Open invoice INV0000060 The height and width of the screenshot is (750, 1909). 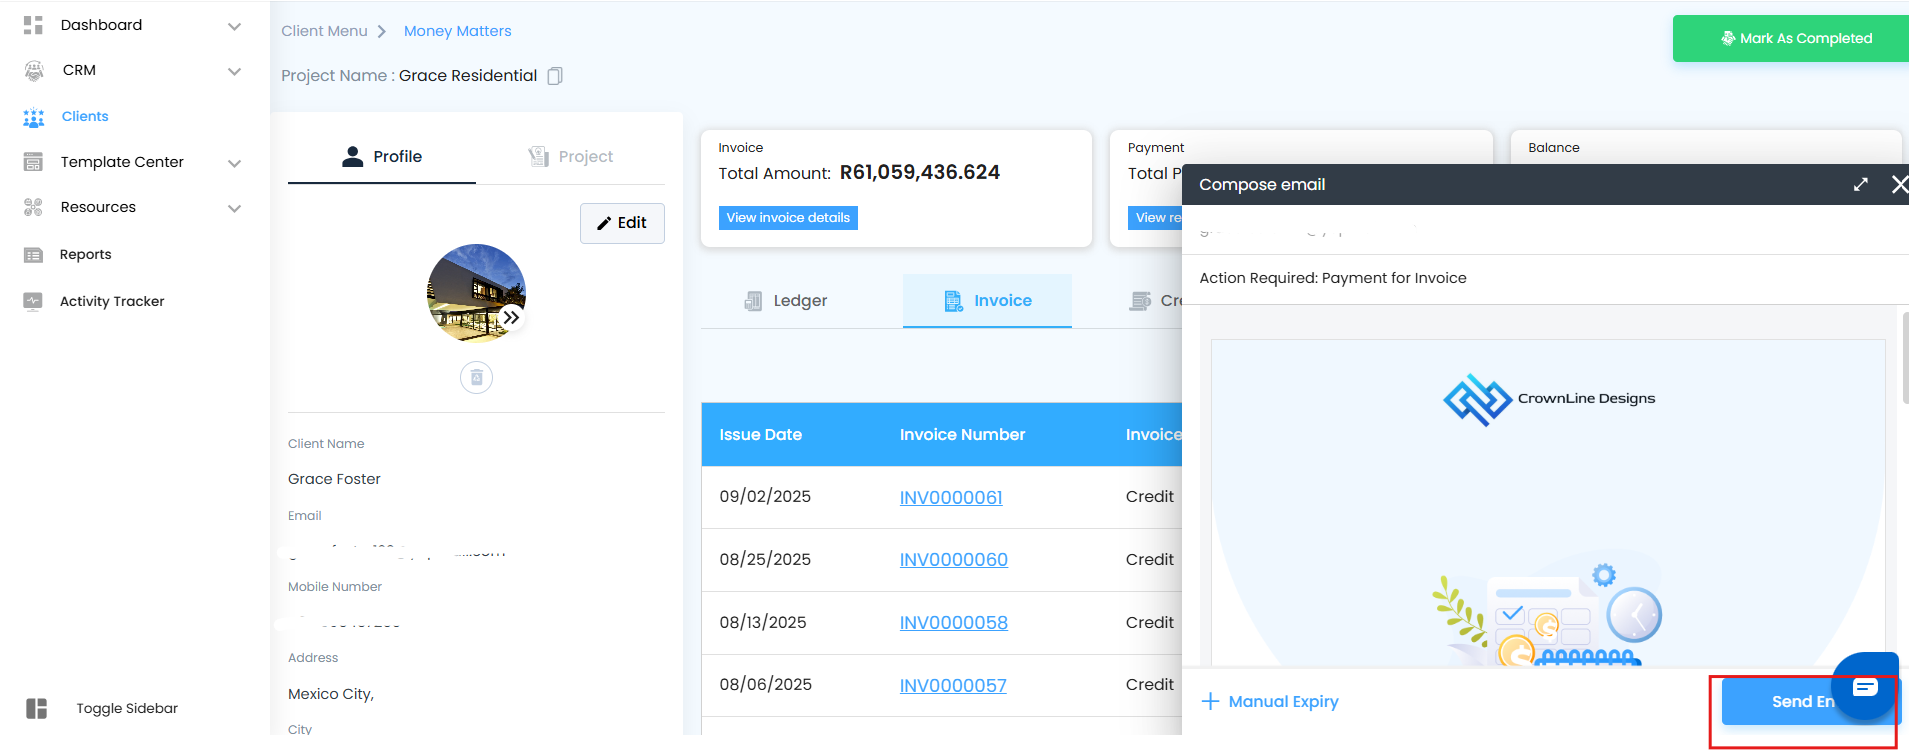(x=954, y=560)
